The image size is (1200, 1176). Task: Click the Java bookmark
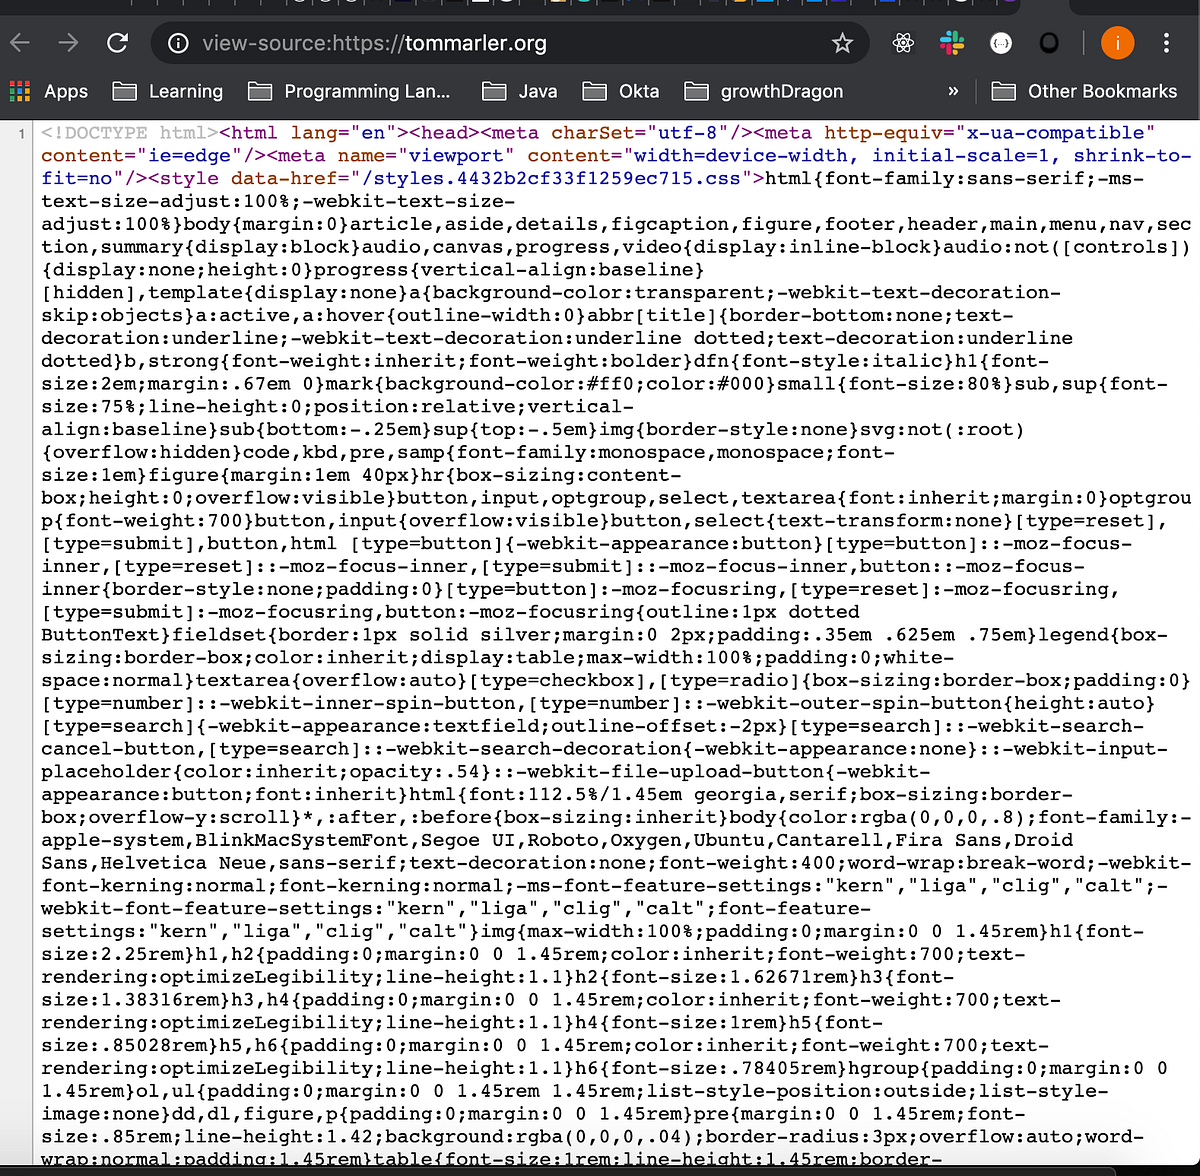519,91
